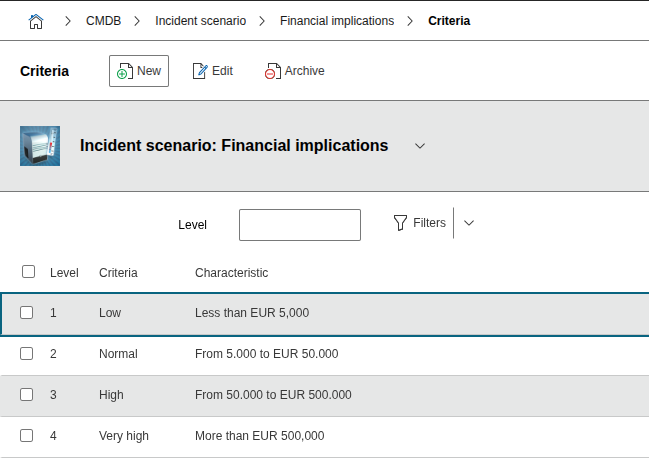Navigate to CMDB breadcrumb
Viewport: 649px width, 471px height.
104,21
